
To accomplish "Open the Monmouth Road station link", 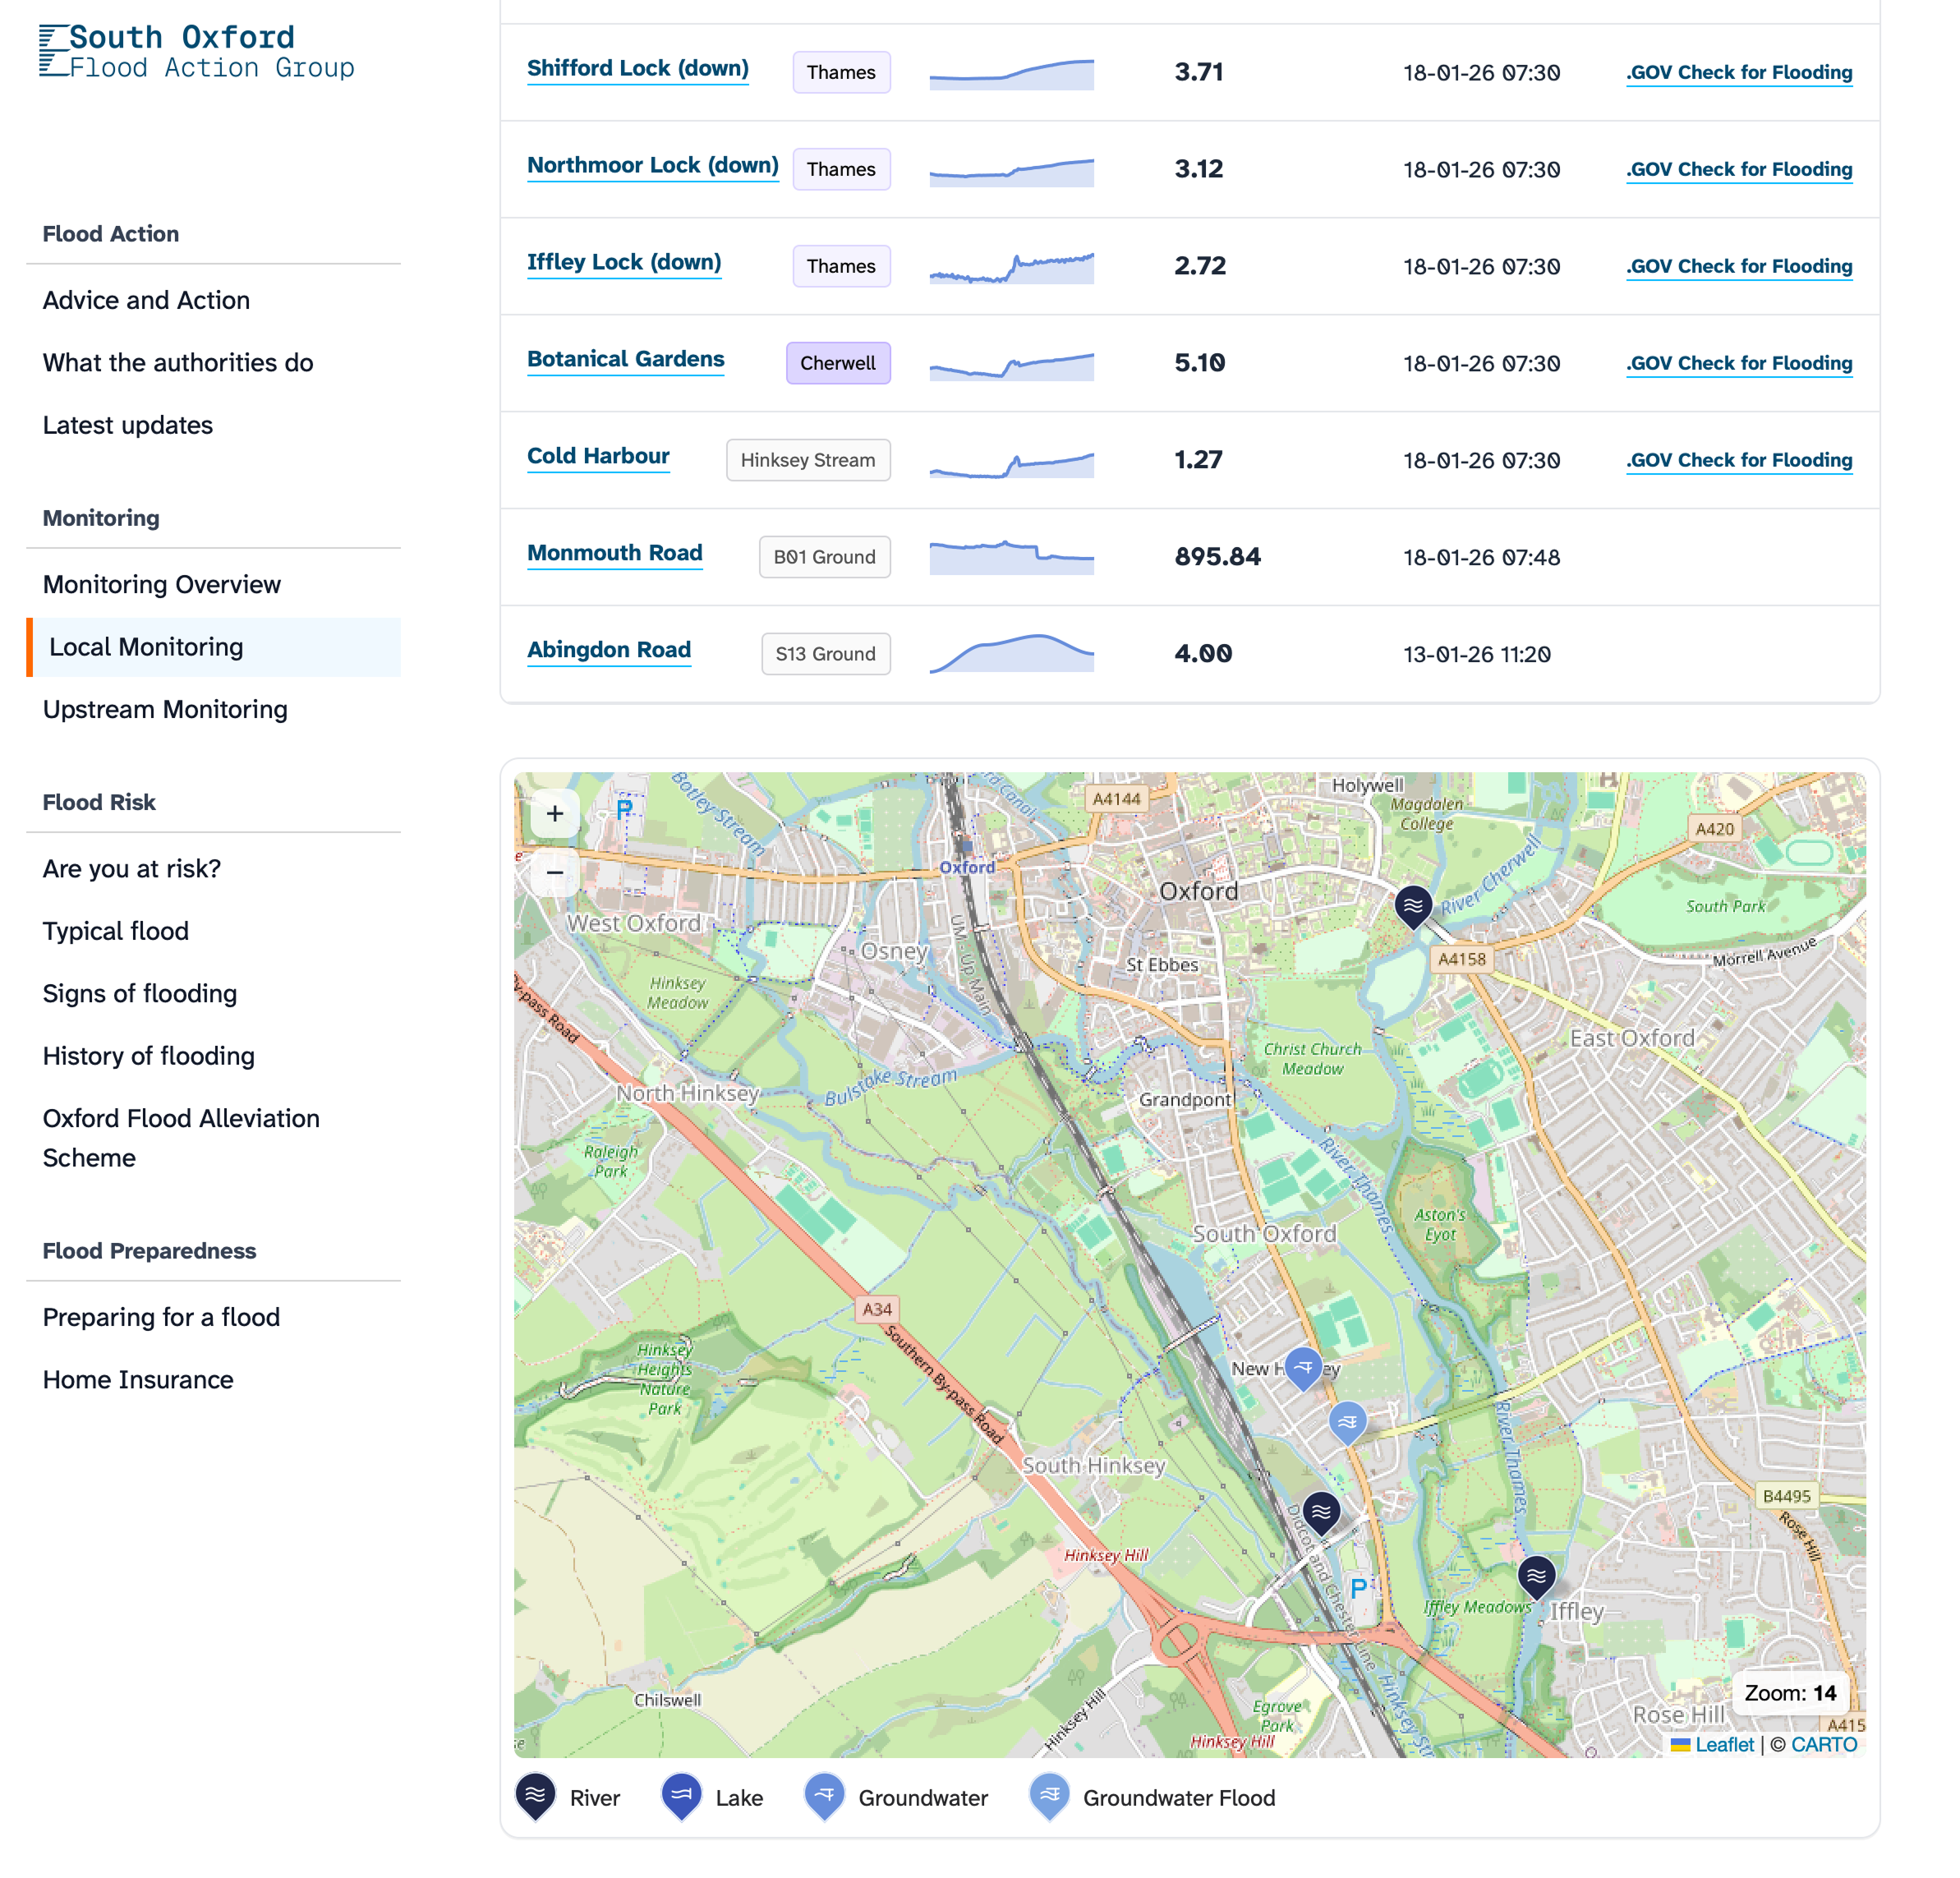I will pyautogui.click(x=614, y=553).
